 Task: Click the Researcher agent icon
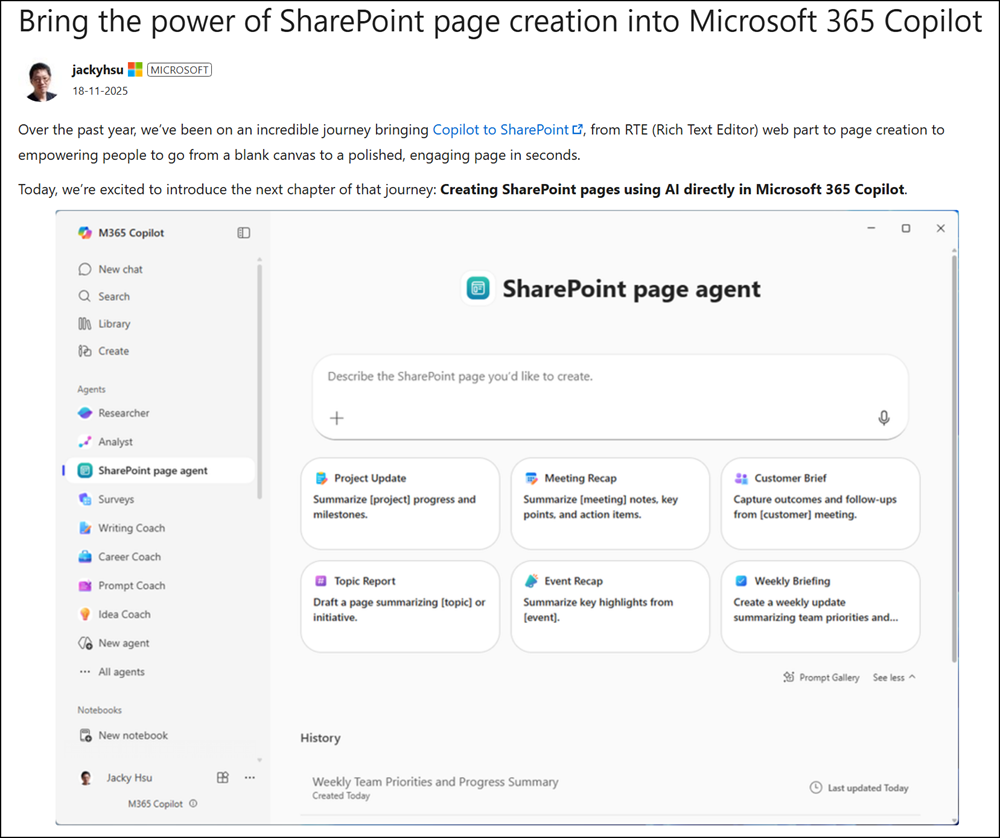coord(85,413)
